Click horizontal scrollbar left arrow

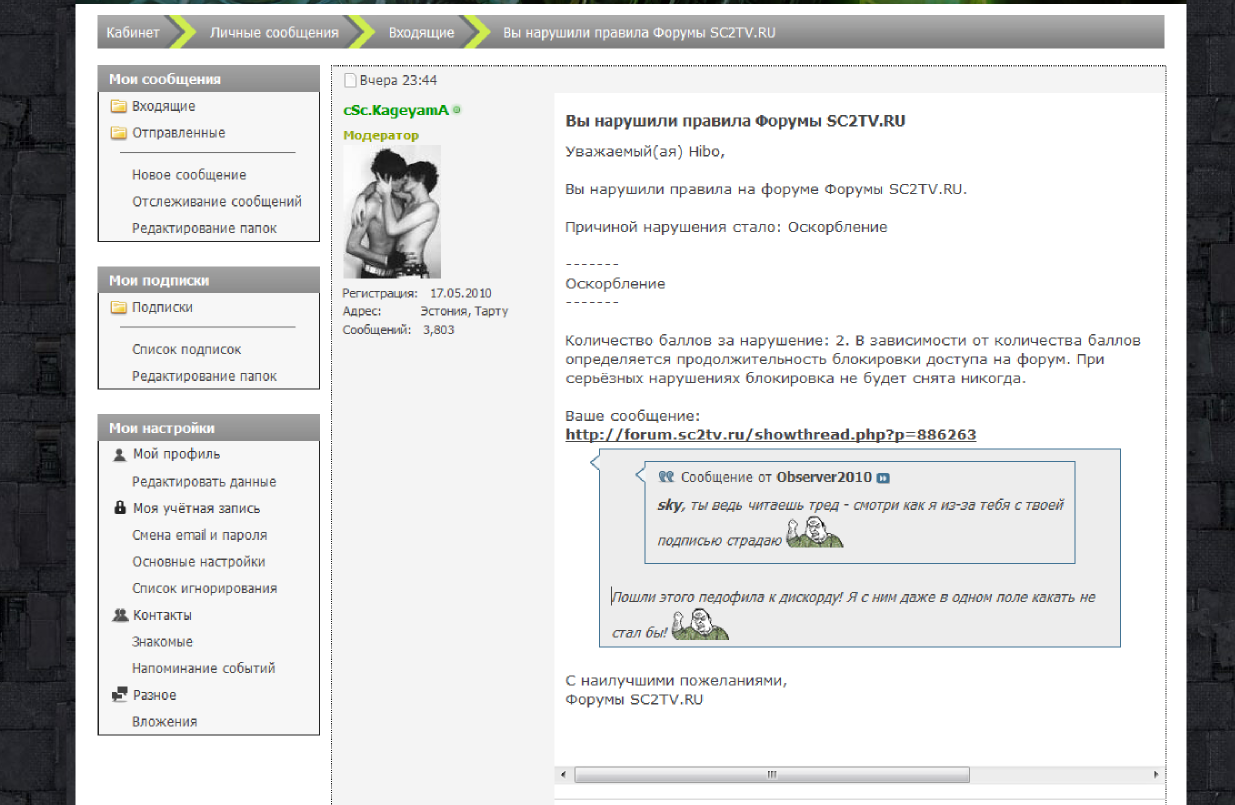[562, 775]
